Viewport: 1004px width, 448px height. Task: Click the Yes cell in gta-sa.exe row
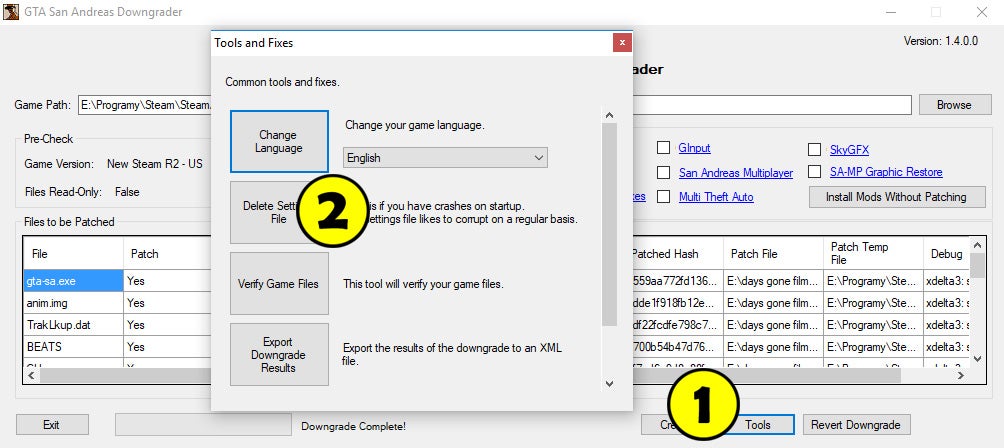[x=168, y=281]
